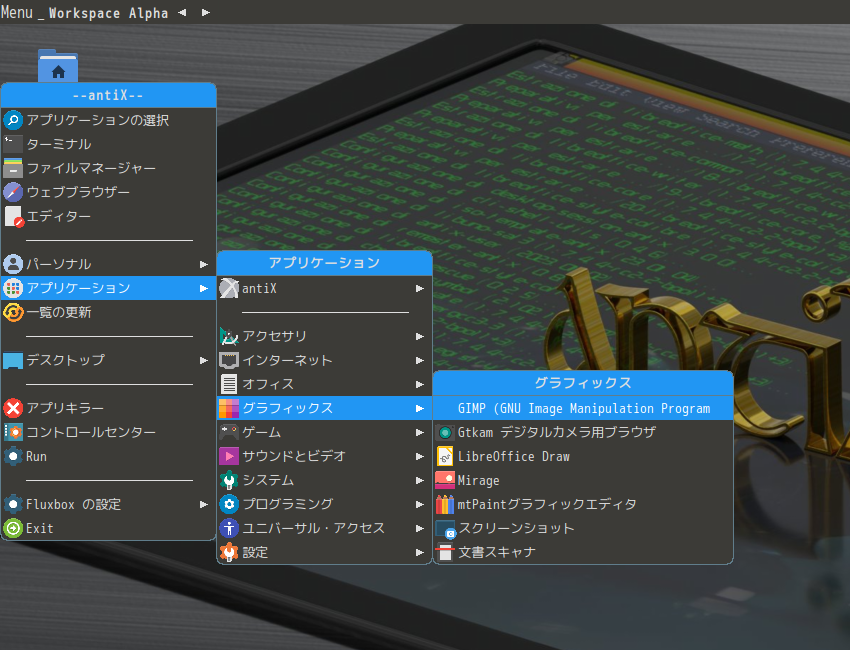
Task: Click the refresh icon beside 一覧の更新
Action: point(13,312)
